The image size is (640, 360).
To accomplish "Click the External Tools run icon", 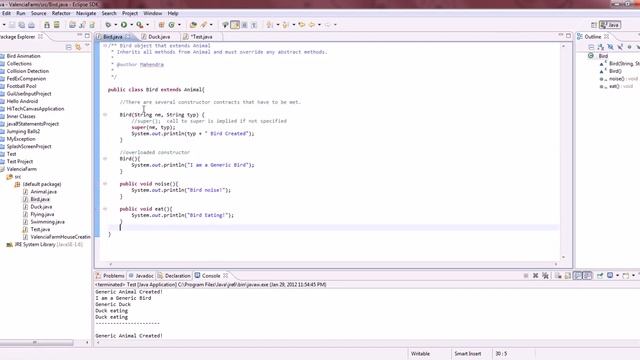I will coord(140,25).
